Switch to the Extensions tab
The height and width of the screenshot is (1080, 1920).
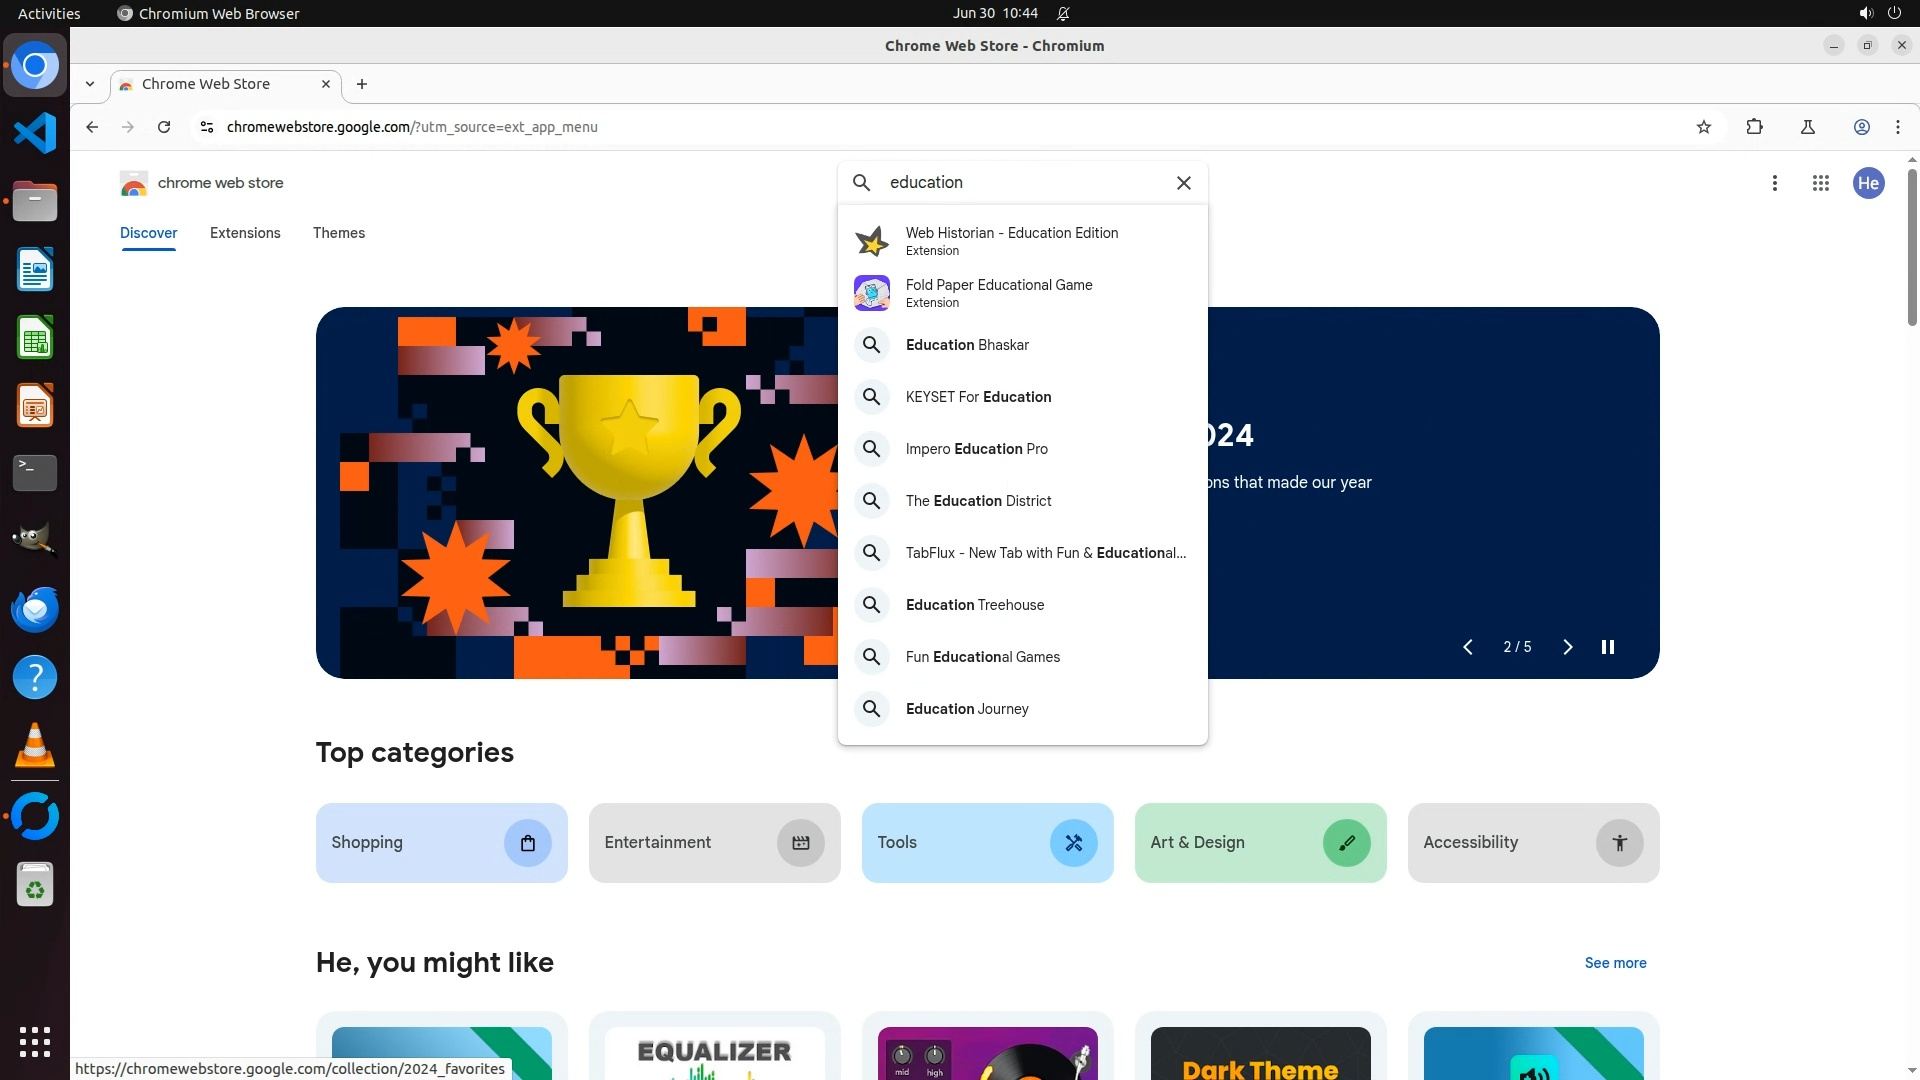(245, 233)
